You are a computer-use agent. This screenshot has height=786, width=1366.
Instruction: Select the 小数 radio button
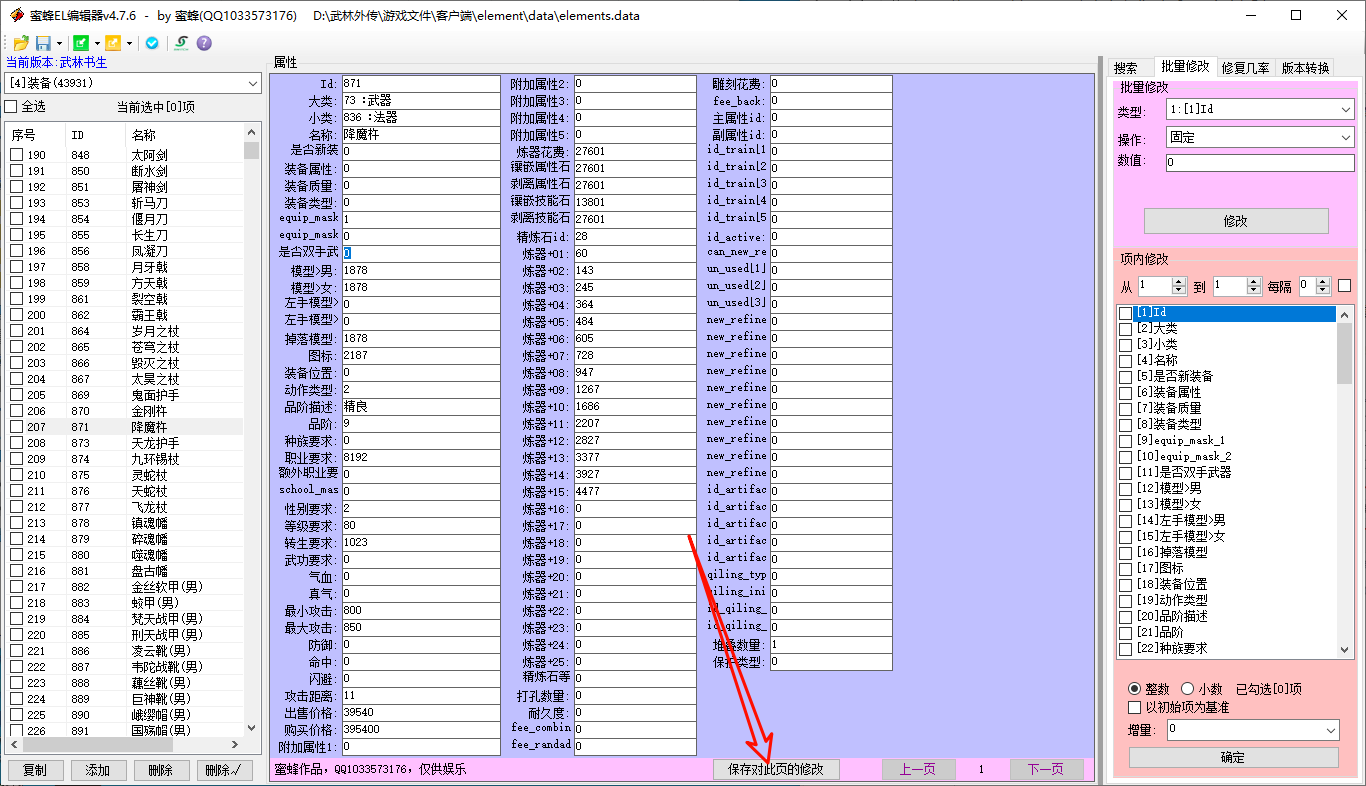pyautogui.click(x=1187, y=689)
